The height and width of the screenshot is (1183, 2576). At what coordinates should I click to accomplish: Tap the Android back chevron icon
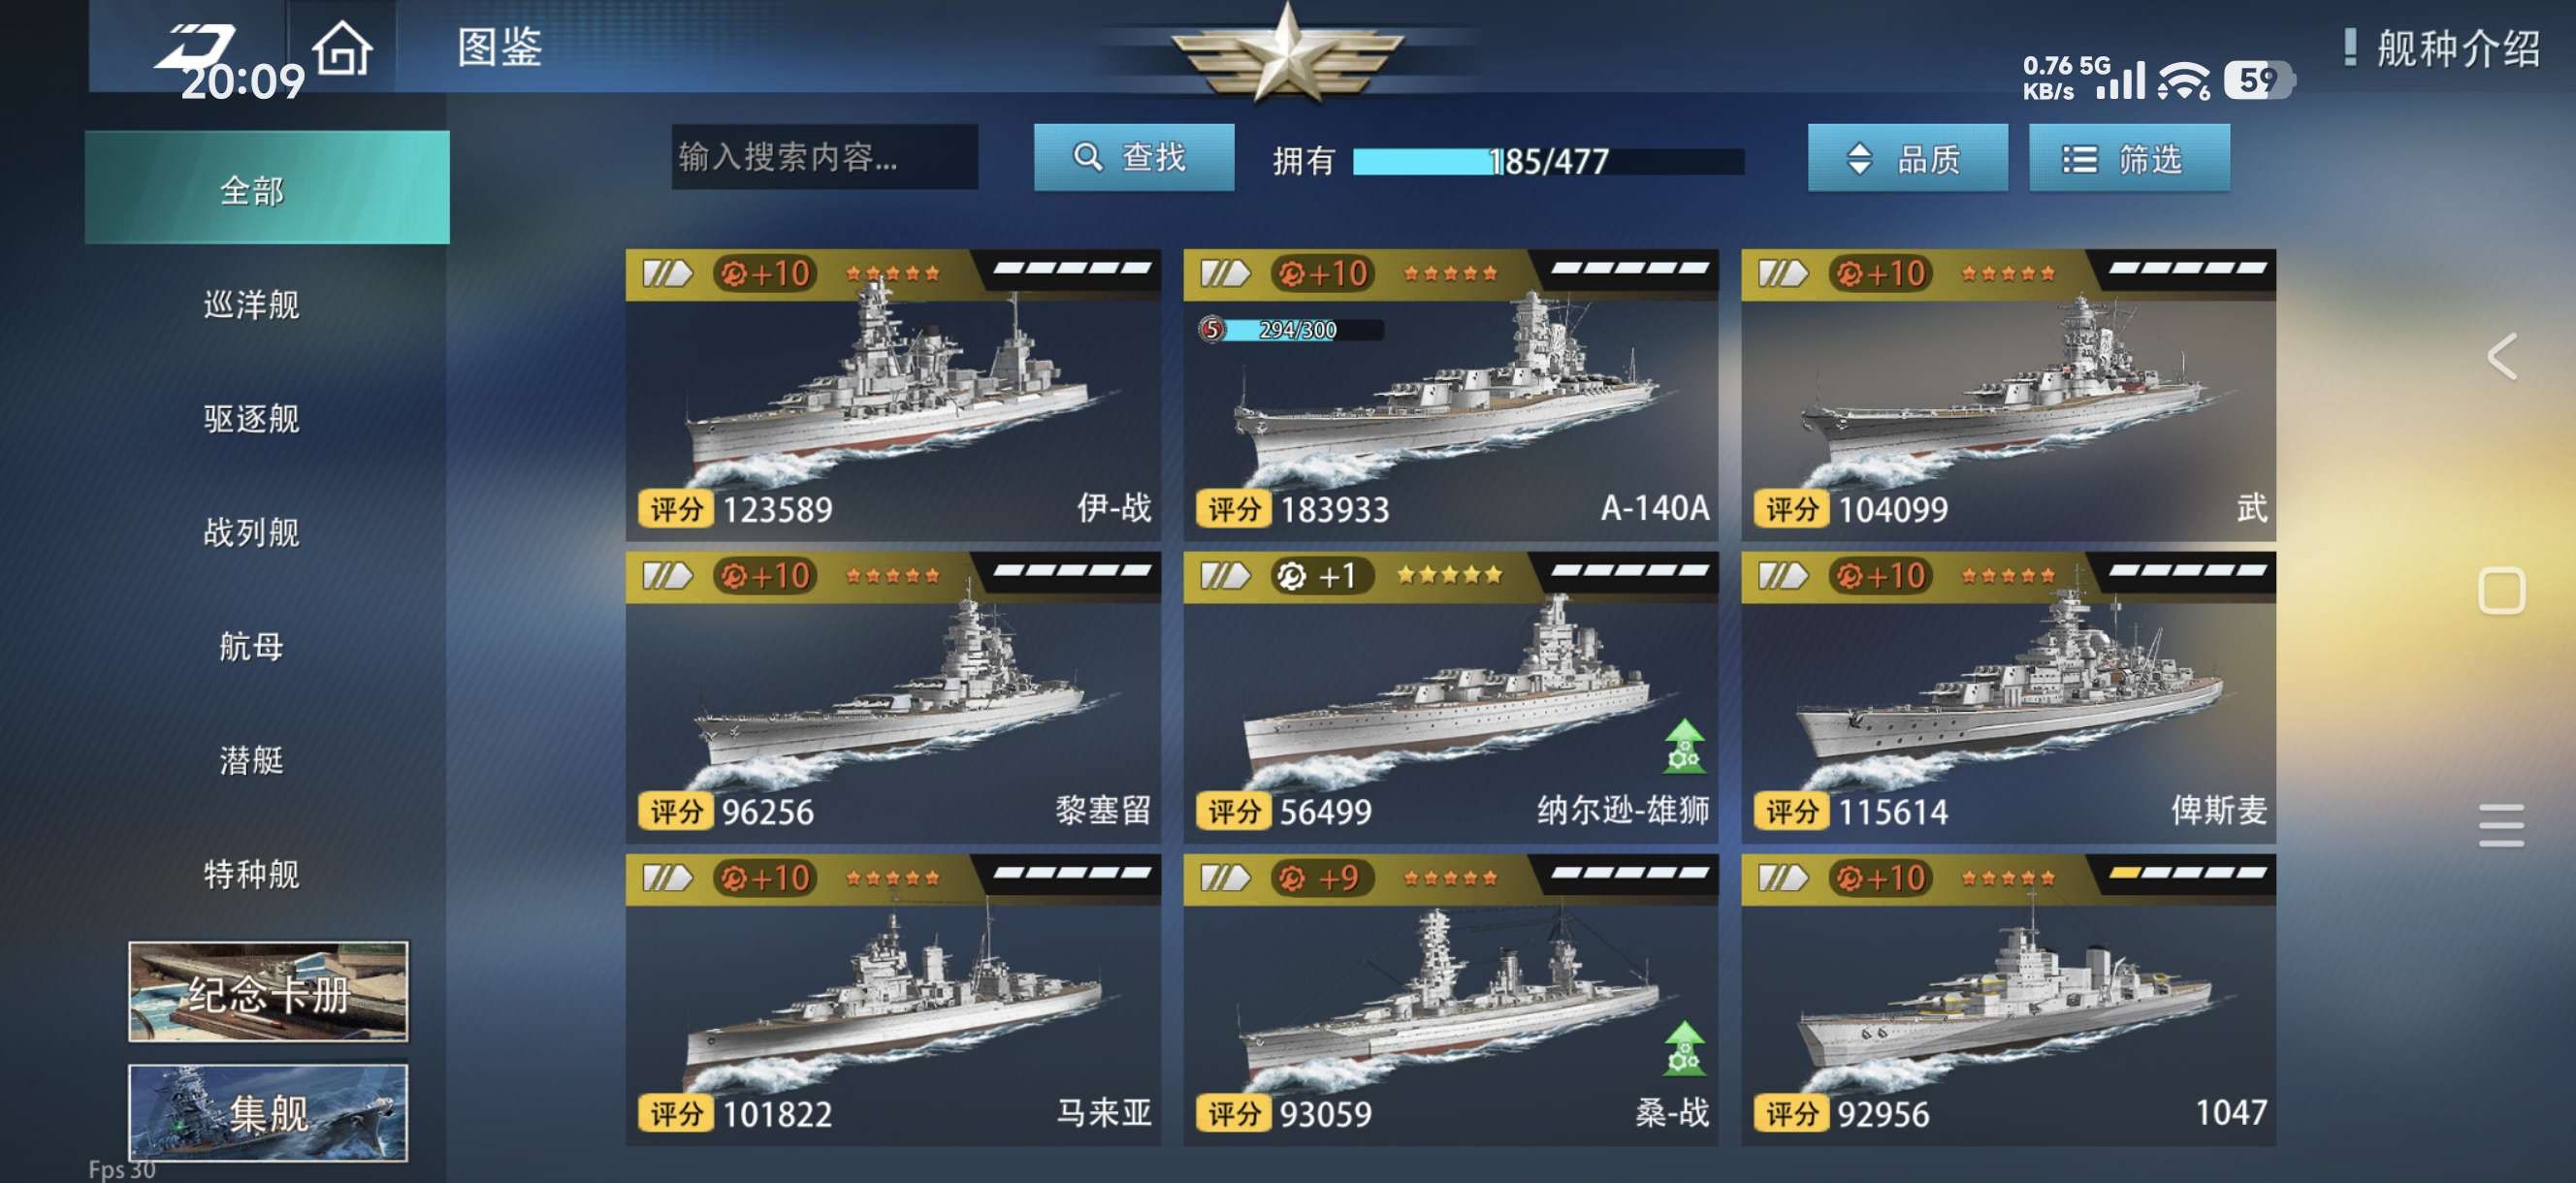click(2502, 356)
